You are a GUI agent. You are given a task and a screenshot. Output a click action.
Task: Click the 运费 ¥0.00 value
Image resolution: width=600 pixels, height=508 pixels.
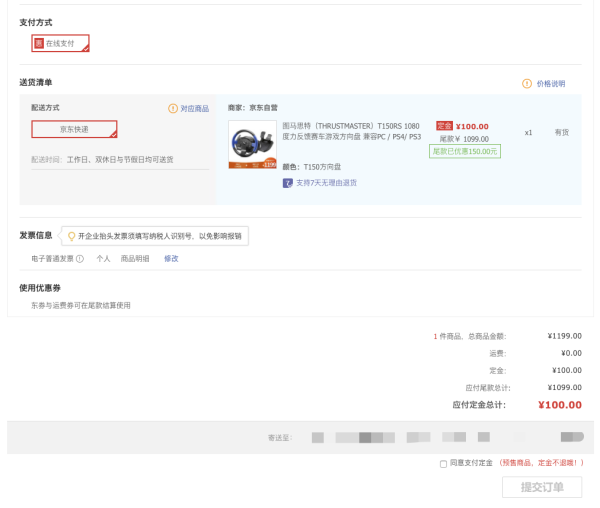coord(571,353)
